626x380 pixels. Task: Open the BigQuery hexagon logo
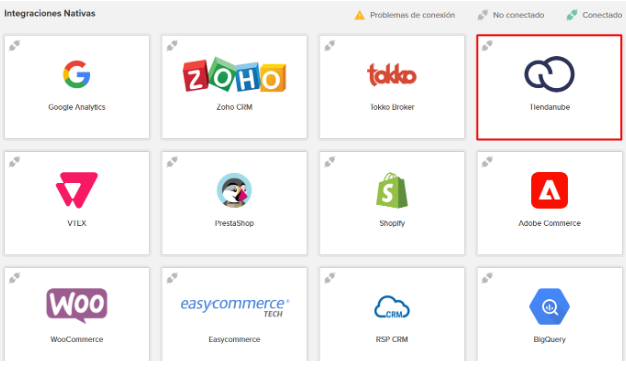click(x=549, y=307)
